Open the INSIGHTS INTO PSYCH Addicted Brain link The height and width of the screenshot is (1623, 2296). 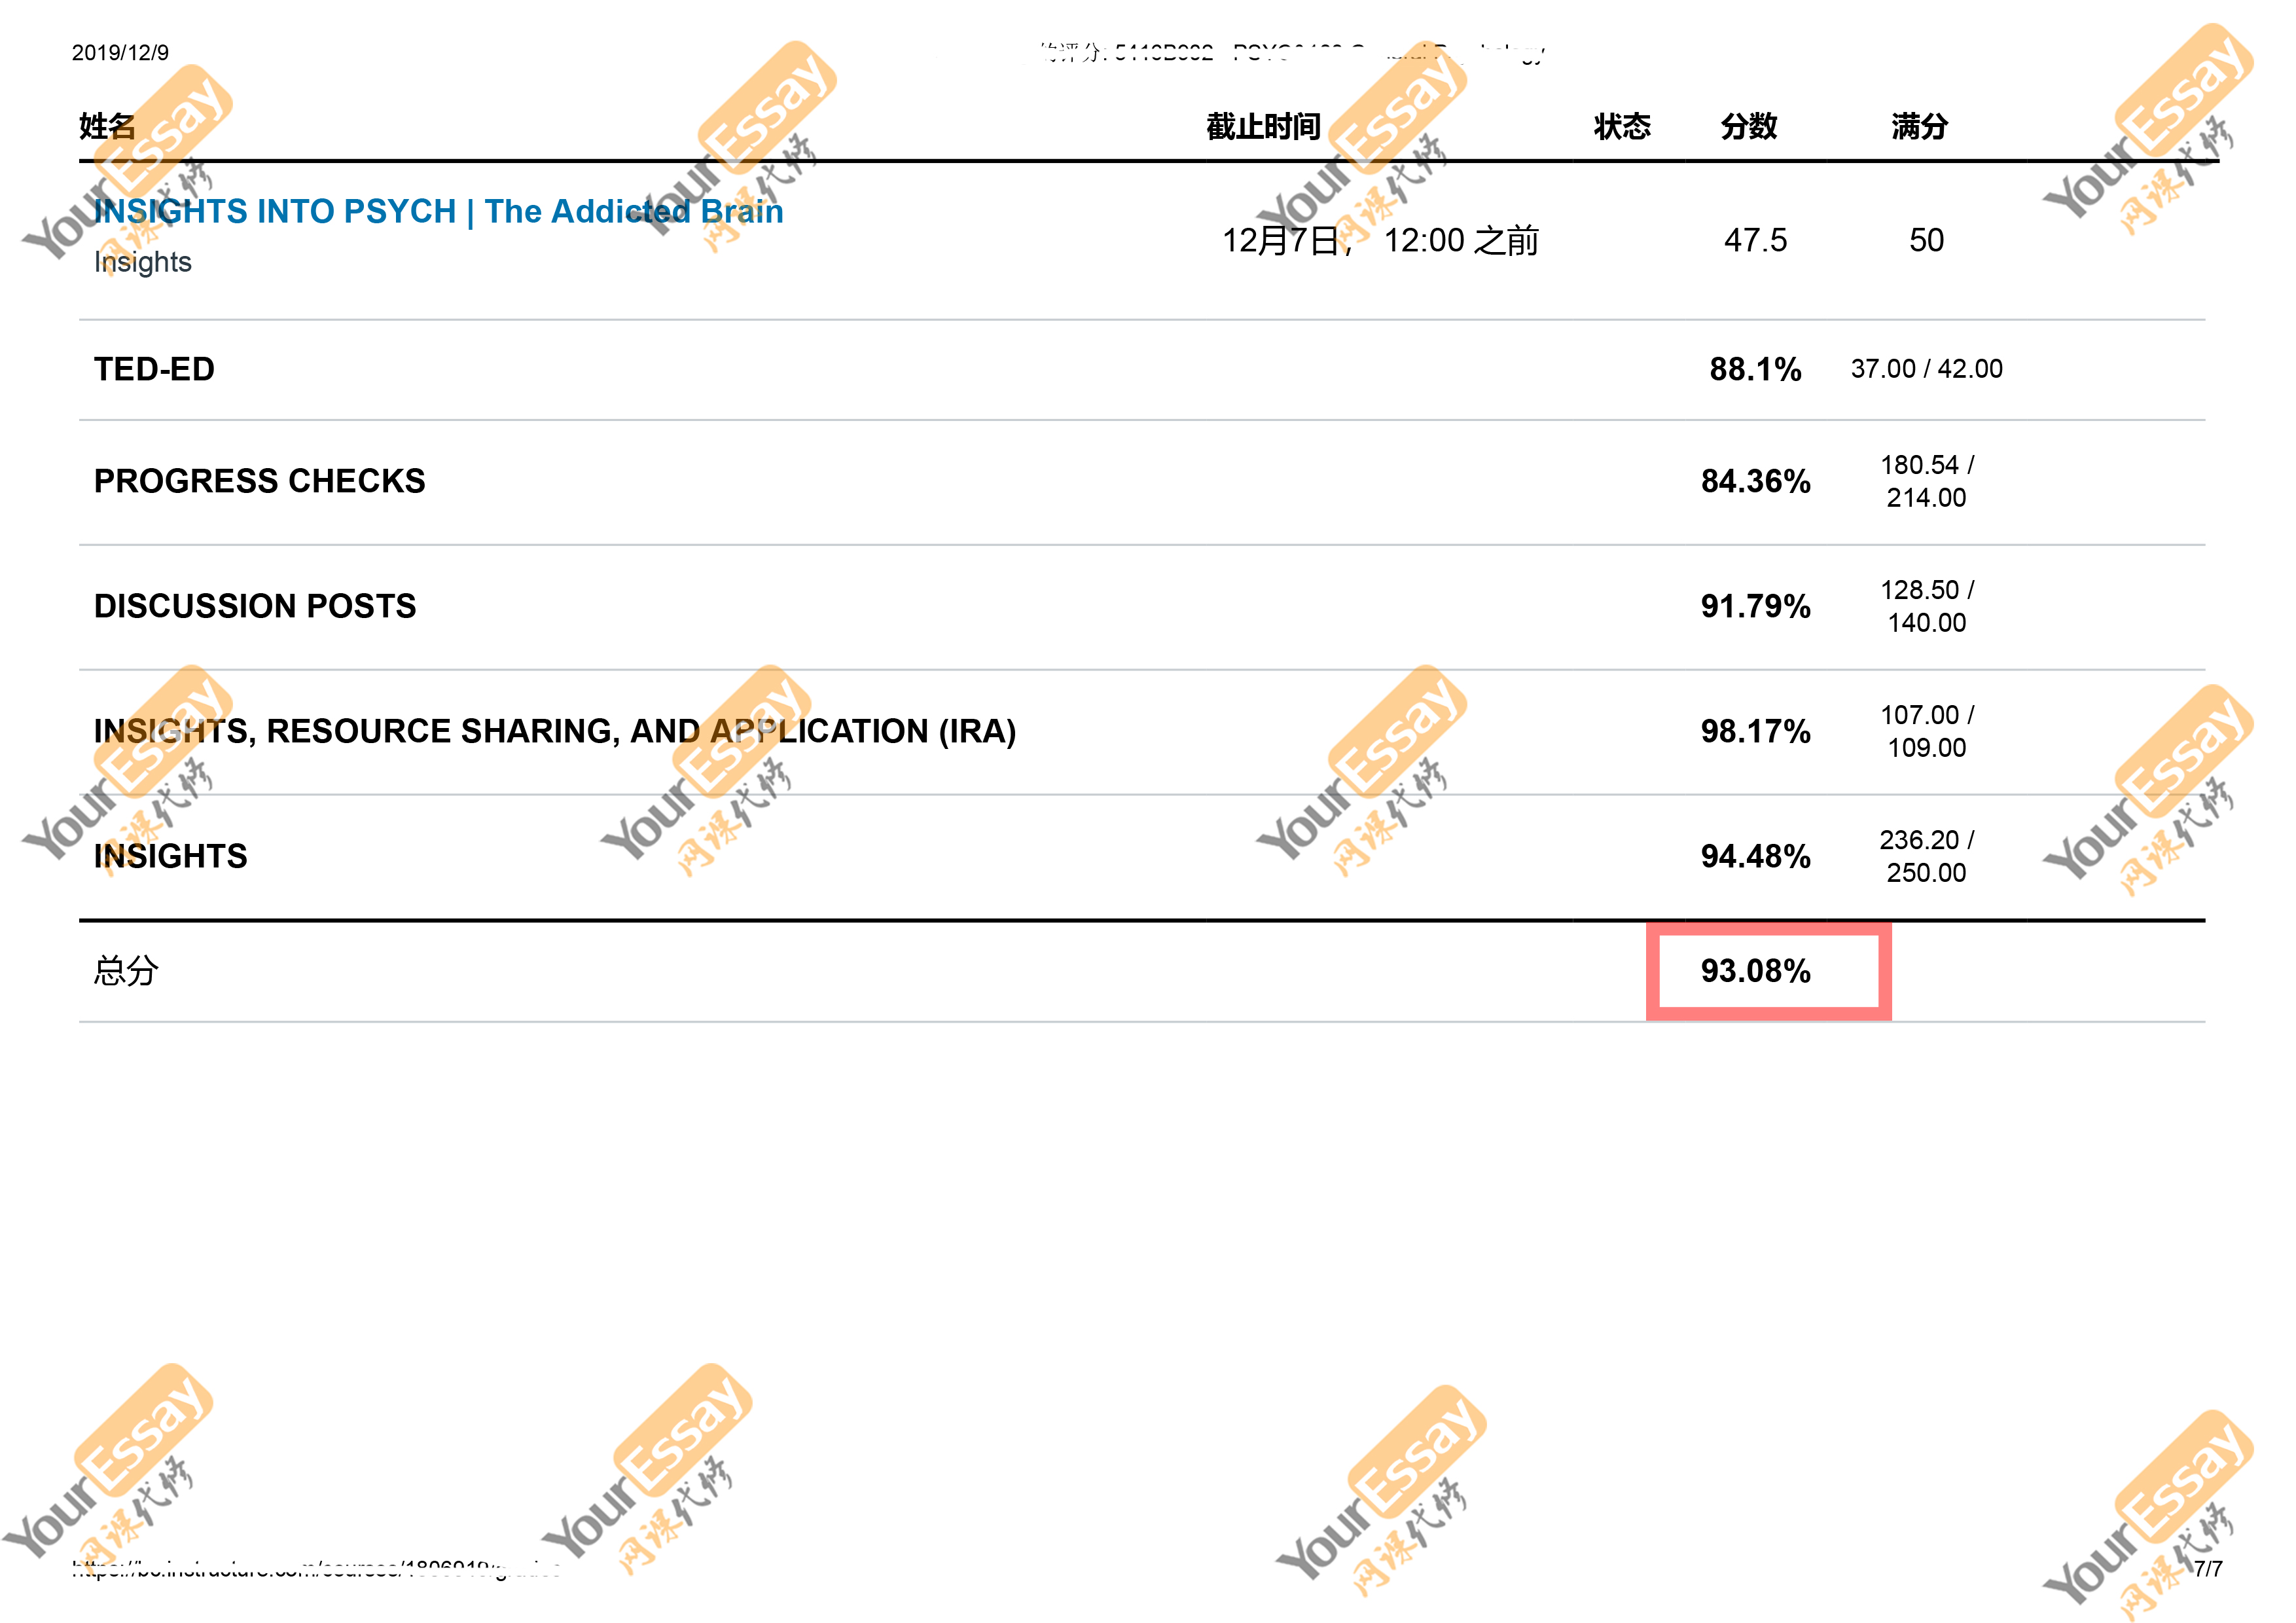click(438, 211)
